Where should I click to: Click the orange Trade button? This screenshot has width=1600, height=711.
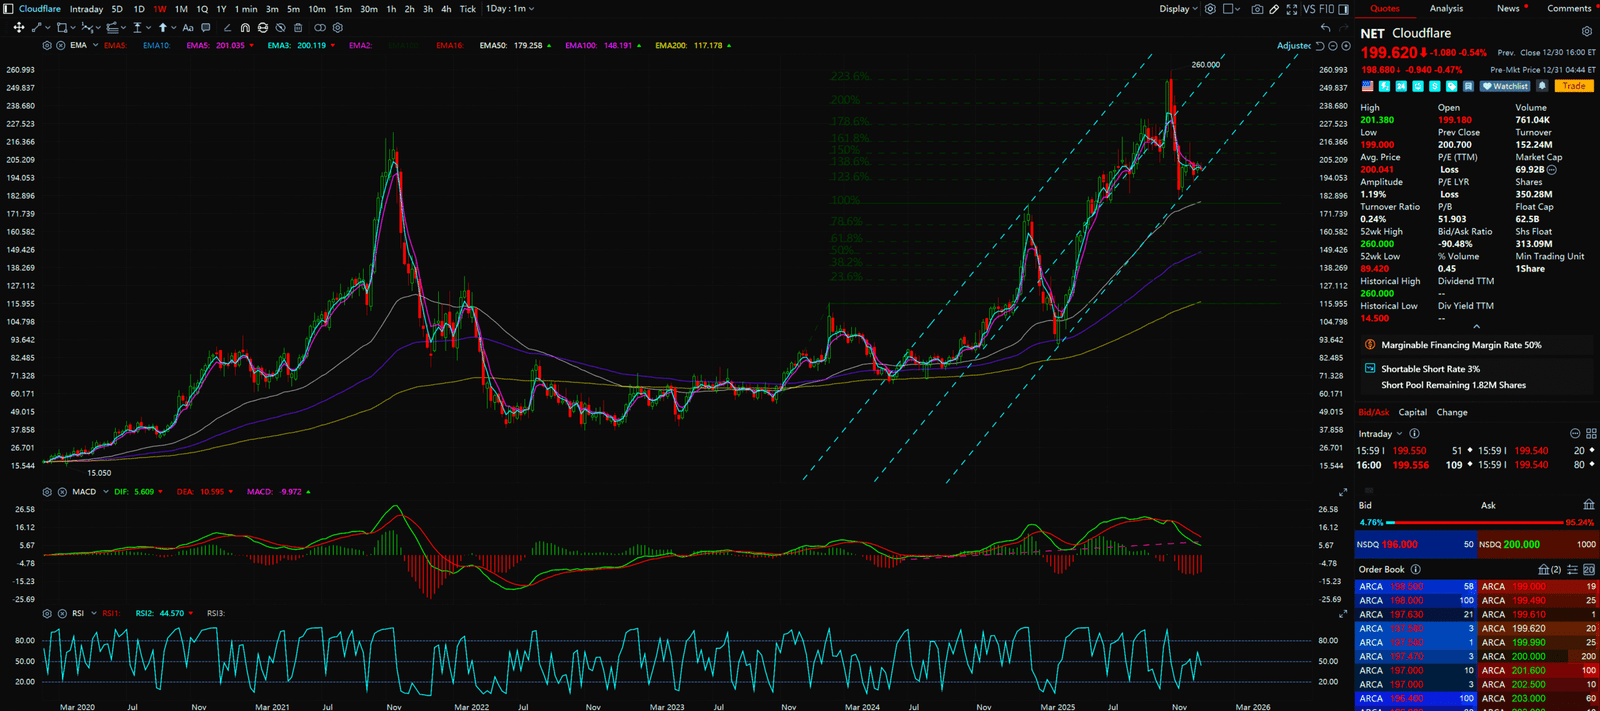point(1574,86)
